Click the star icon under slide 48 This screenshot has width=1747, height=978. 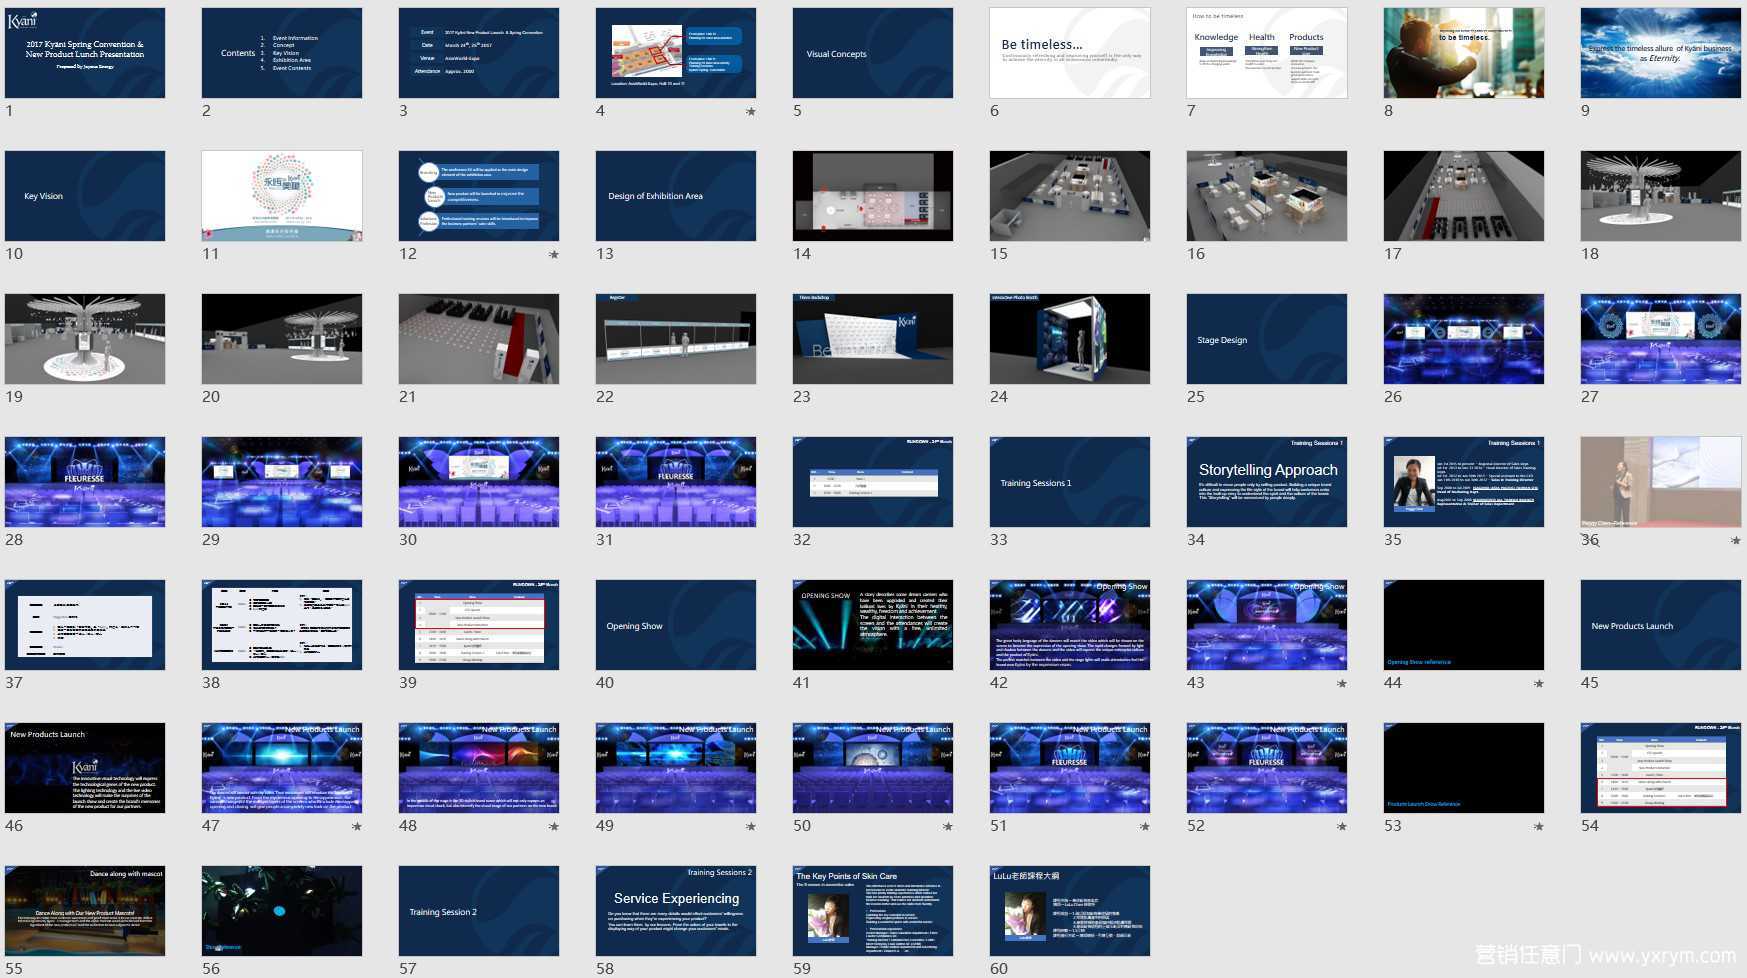click(554, 827)
